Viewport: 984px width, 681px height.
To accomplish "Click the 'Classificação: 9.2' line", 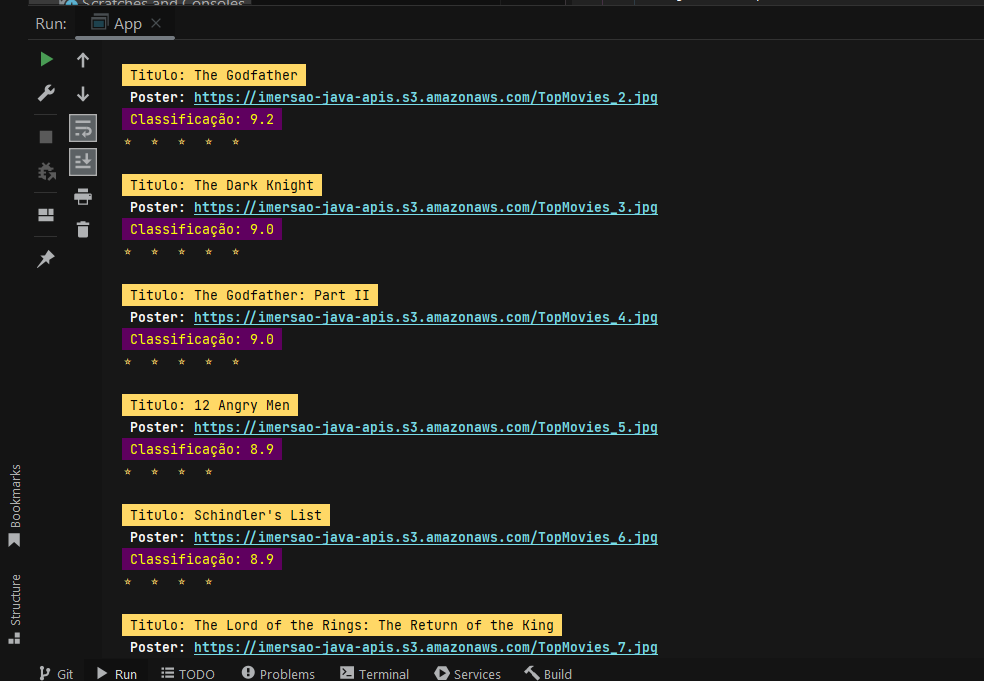I will coord(202,119).
